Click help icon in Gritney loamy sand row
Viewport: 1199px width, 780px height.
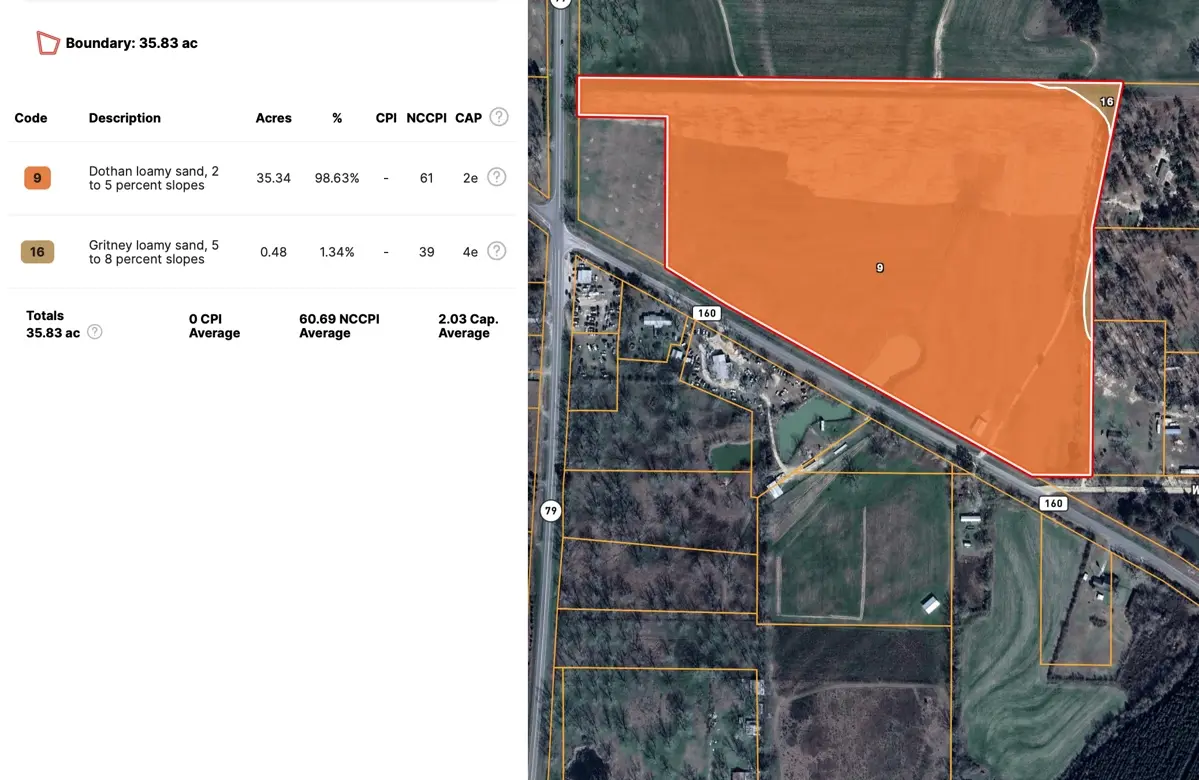click(x=496, y=251)
